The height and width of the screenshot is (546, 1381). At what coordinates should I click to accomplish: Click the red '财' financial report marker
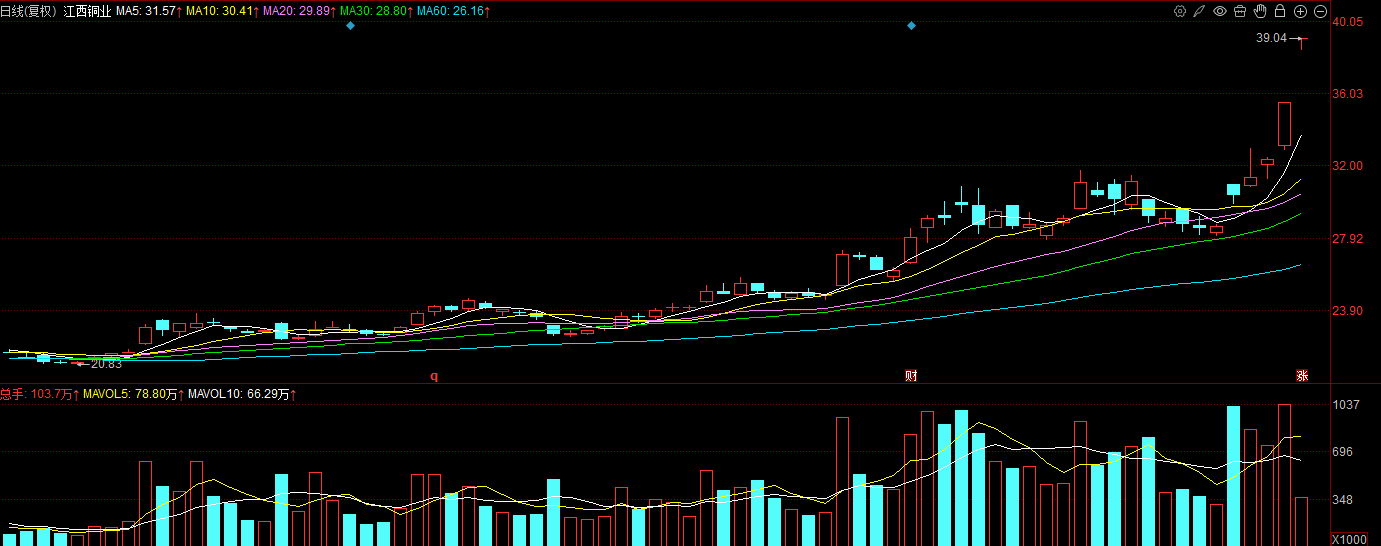(911, 376)
